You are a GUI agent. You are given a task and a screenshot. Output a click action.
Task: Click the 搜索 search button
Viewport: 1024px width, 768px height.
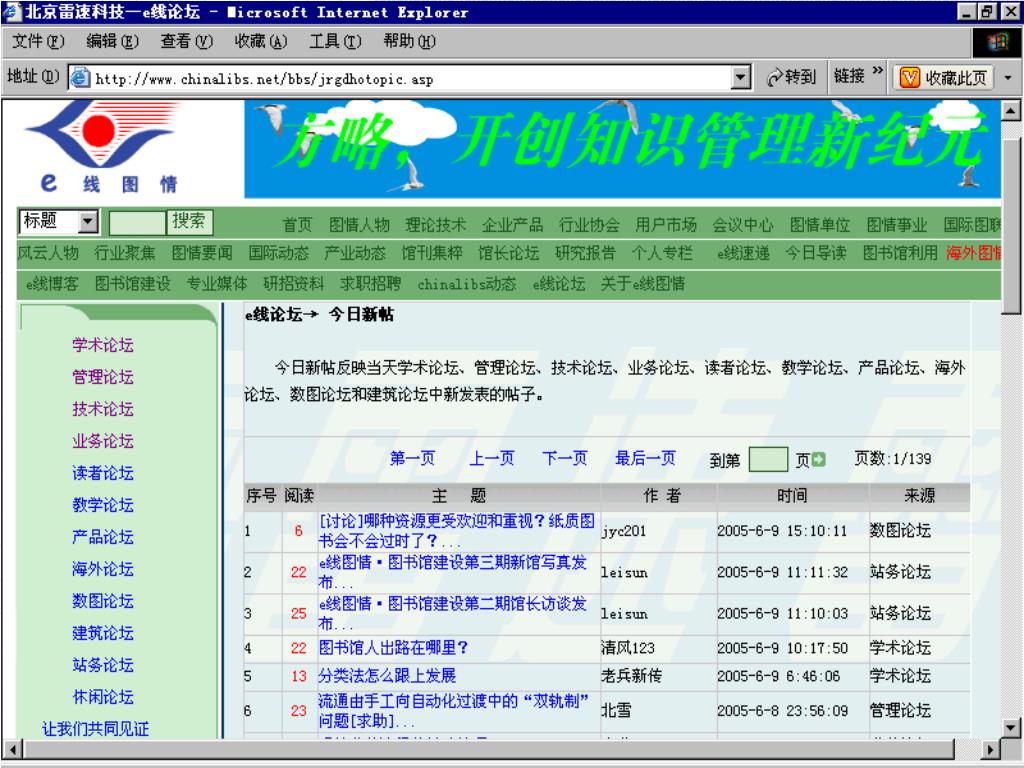point(189,221)
